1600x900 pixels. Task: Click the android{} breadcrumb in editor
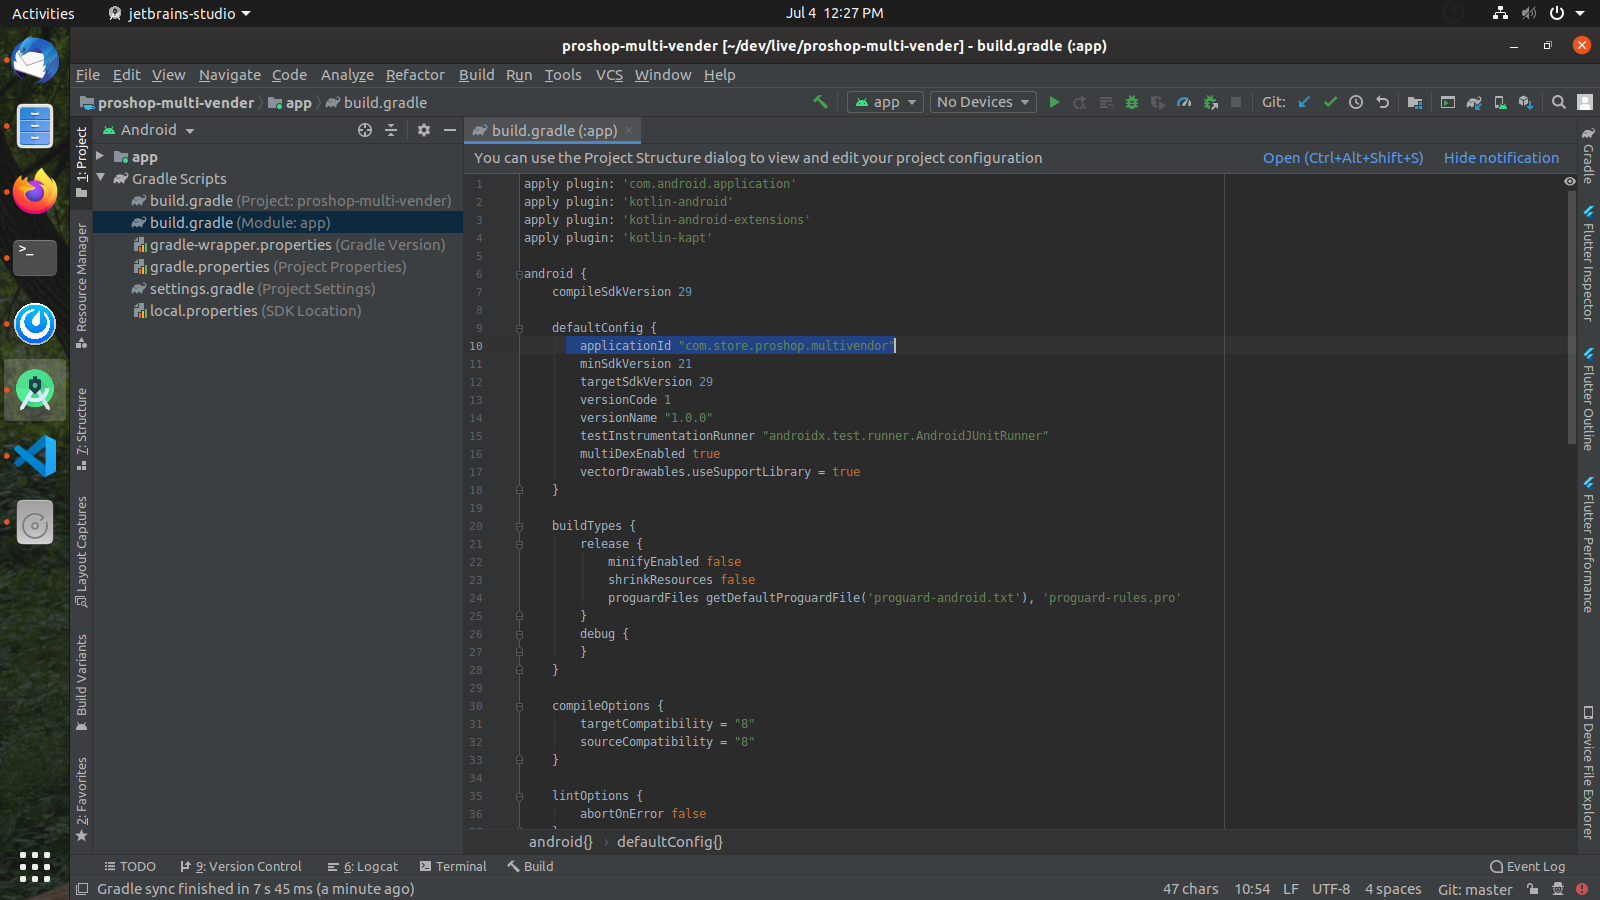pos(560,842)
